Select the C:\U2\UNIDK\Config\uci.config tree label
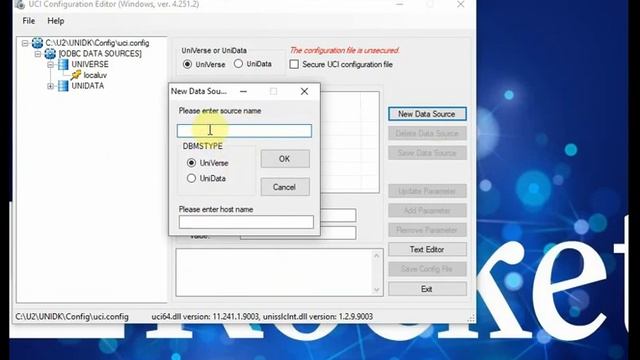The width and height of the screenshot is (640, 360). (x=97, y=43)
